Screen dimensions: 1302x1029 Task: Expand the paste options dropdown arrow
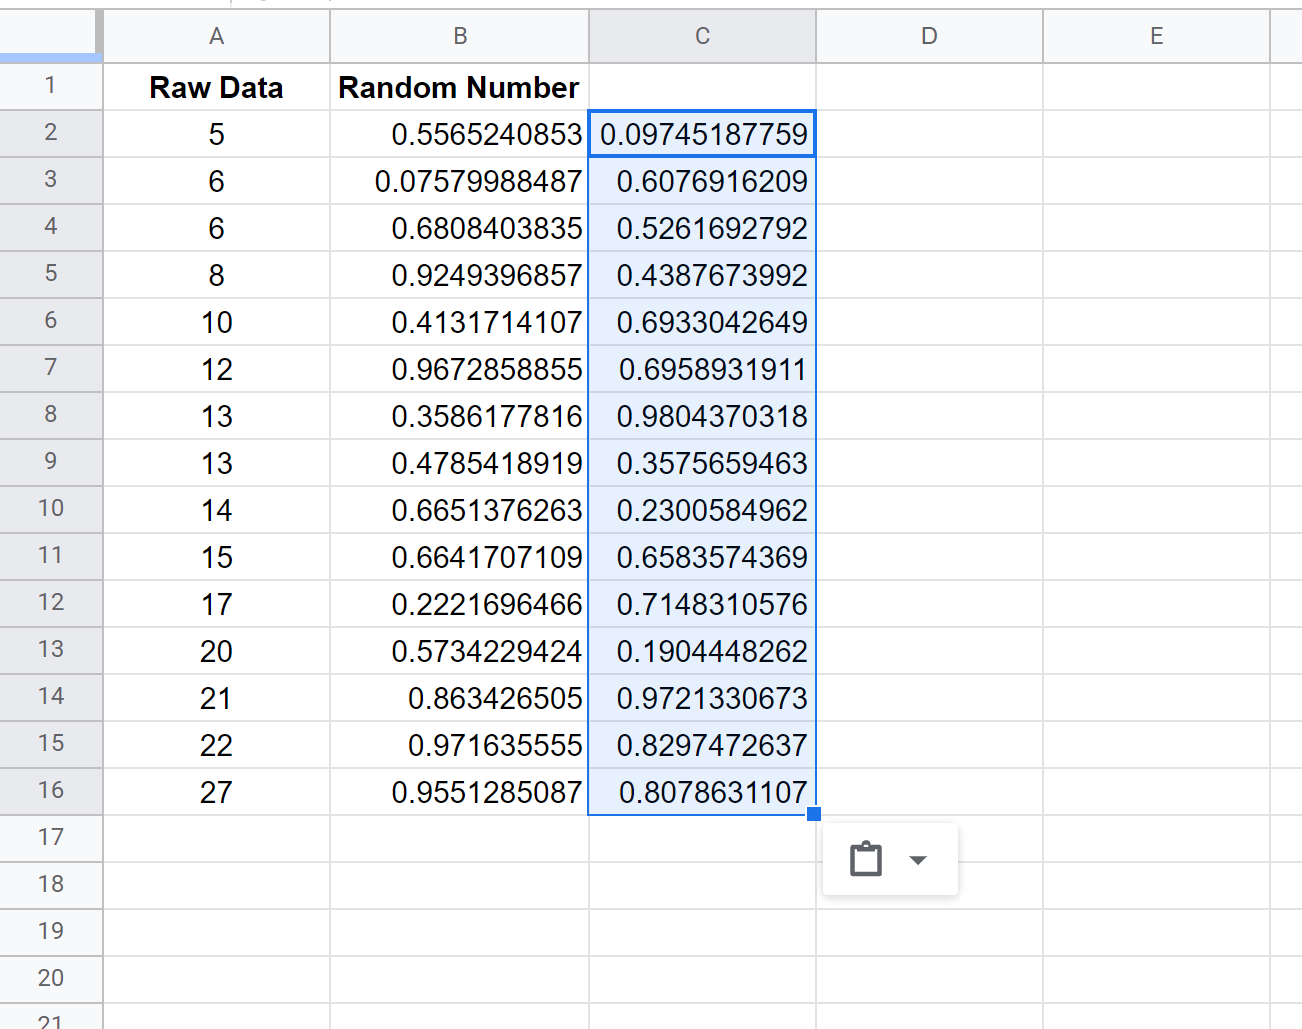click(x=917, y=860)
